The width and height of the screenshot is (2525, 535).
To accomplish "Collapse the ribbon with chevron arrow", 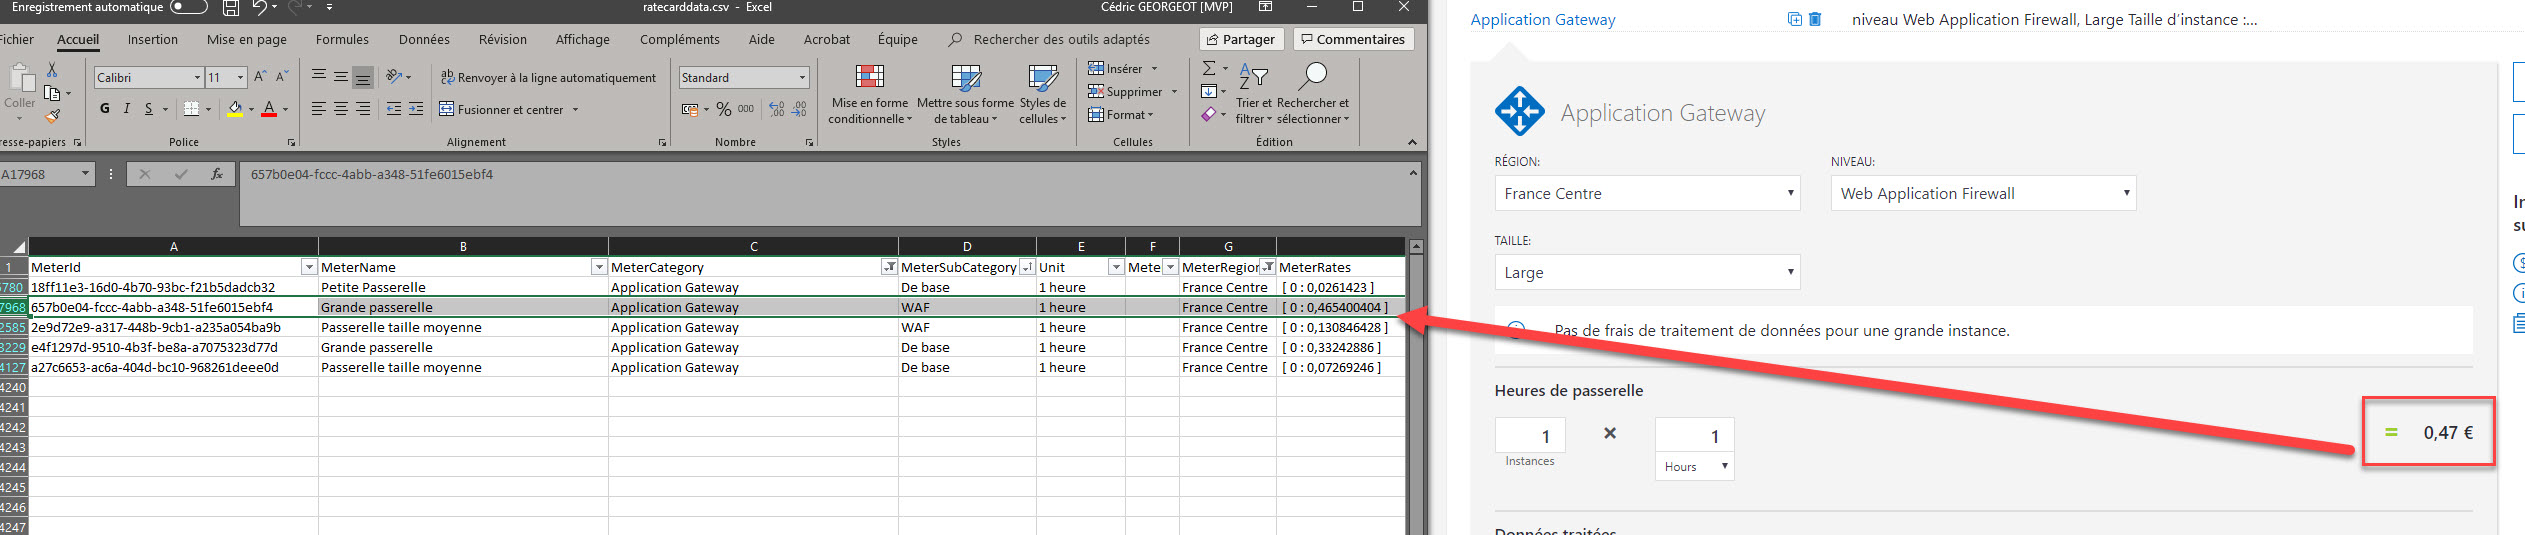I will click(x=1412, y=142).
